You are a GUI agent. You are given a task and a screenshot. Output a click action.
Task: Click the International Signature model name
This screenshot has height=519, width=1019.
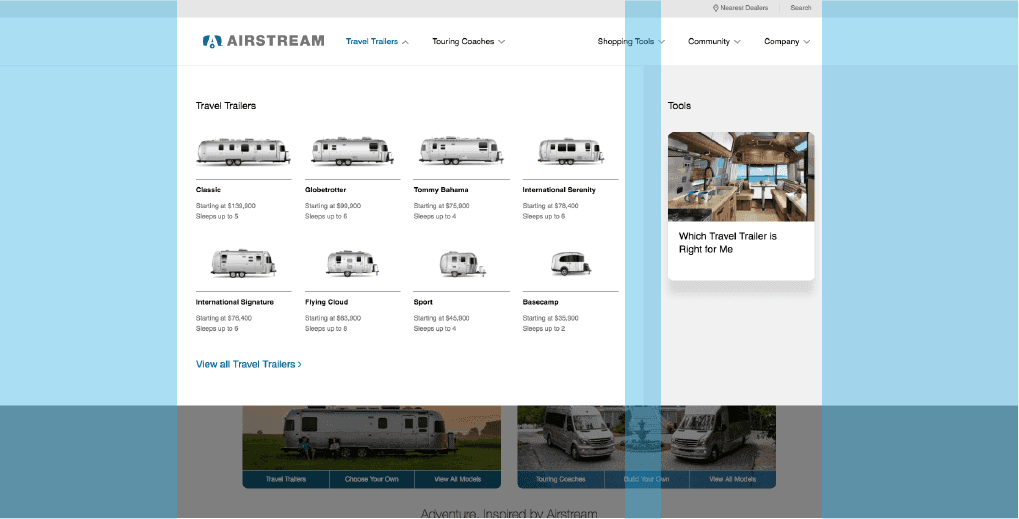(x=235, y=302)
